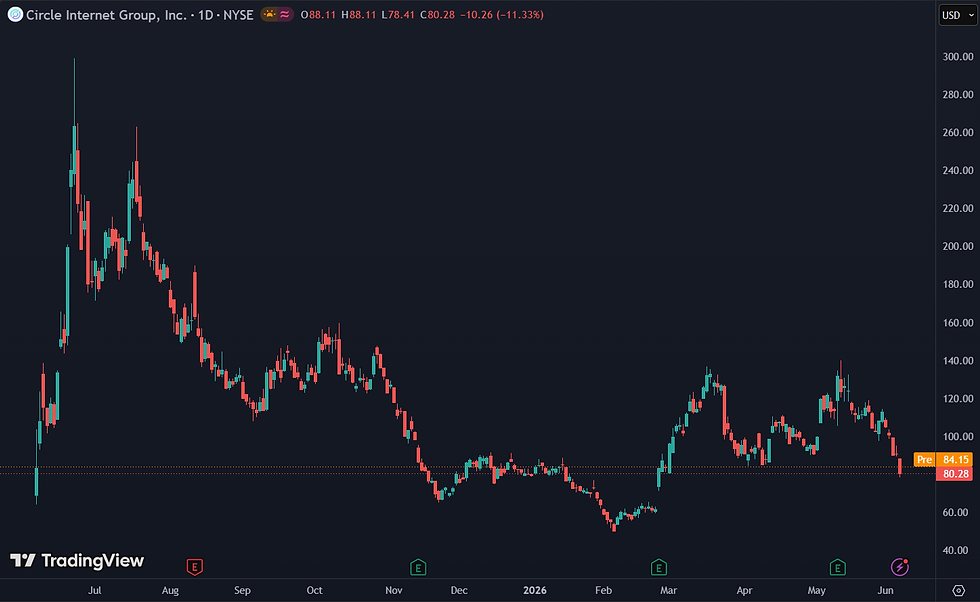Click the high value H88.11
Image resolution: width=980 pixels, height=602 pixels.
359,15
